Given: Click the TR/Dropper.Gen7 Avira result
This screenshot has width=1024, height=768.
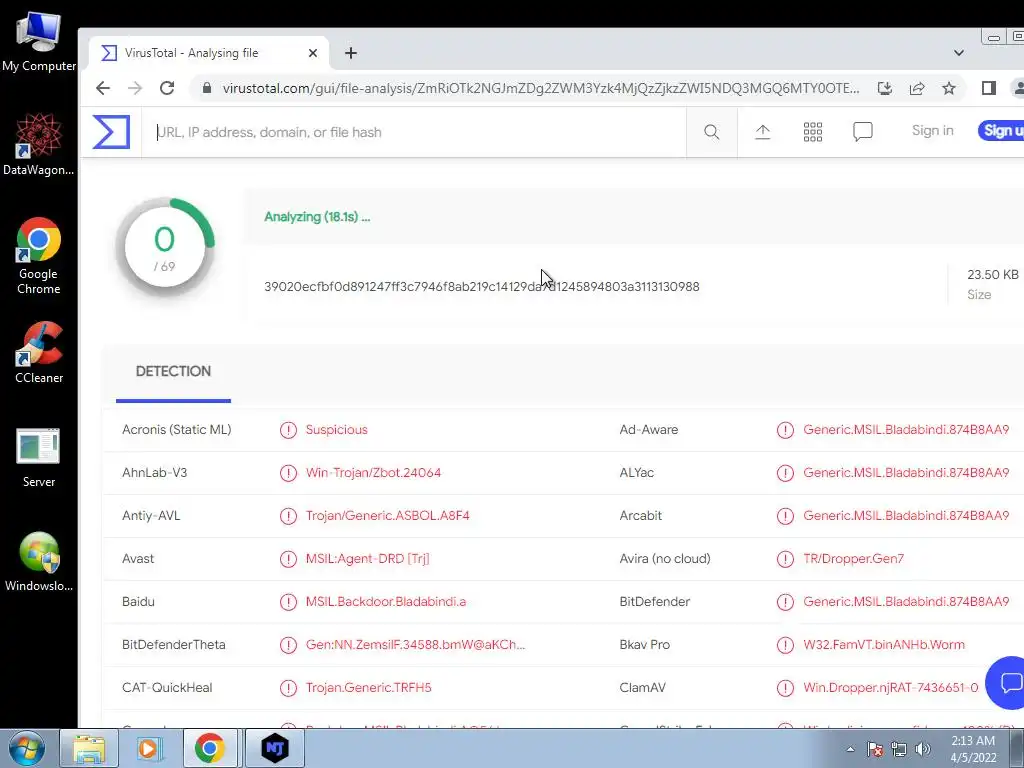Looking at the screenshot, I should tap(854, 559).
